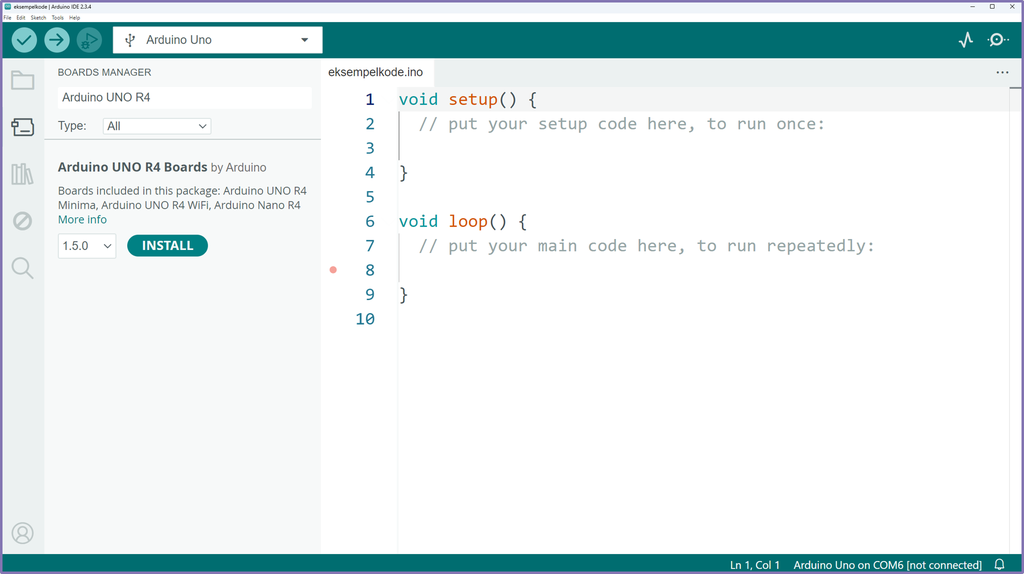Screen dimensions: 1024x574
Task: Click the 'Arduino UNO R4 Boards' title
Action: [133, 167]
